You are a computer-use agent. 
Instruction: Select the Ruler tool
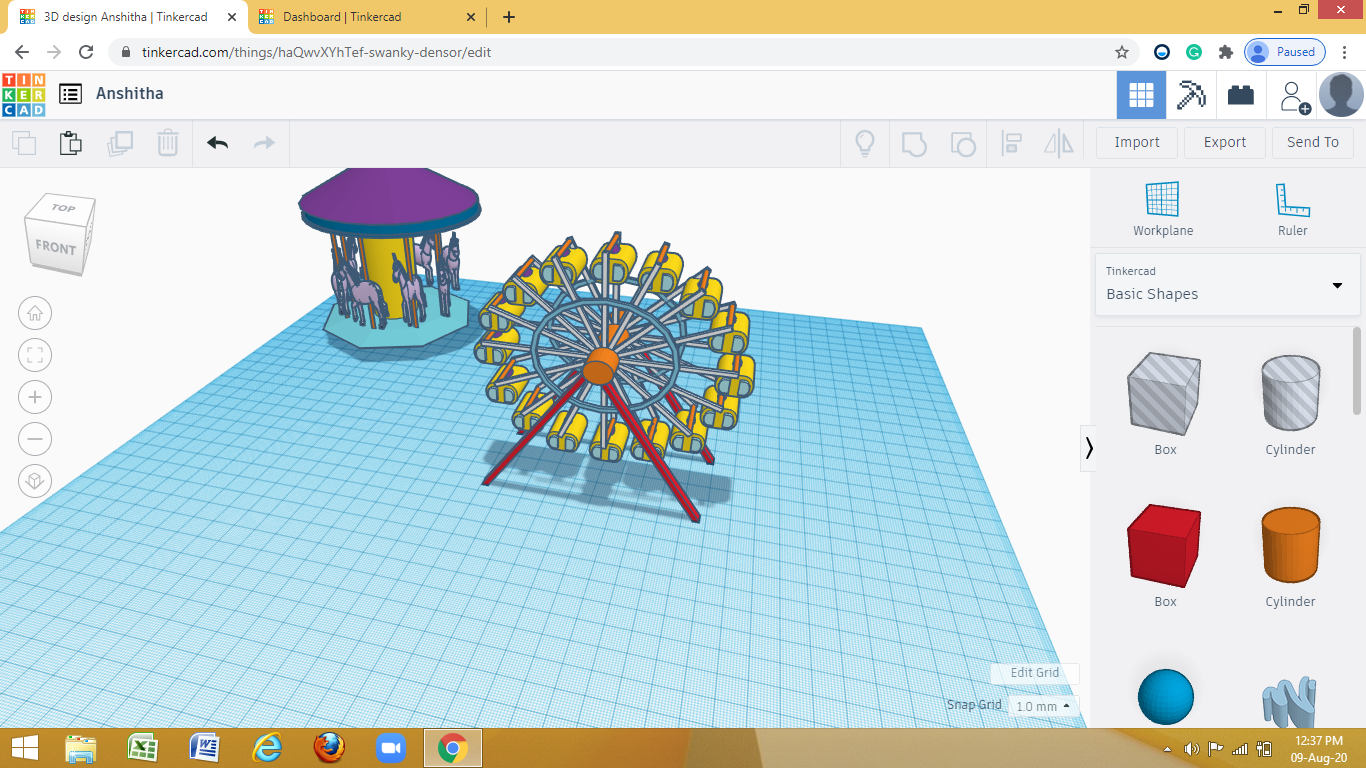(x=1293, y=209)
